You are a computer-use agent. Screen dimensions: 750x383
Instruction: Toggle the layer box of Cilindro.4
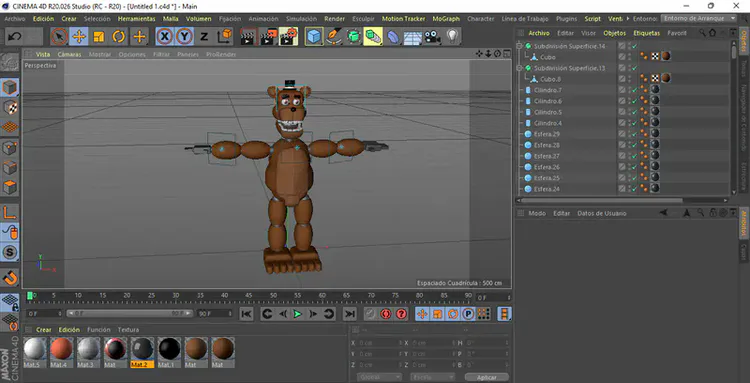click(x=622, y=123)
